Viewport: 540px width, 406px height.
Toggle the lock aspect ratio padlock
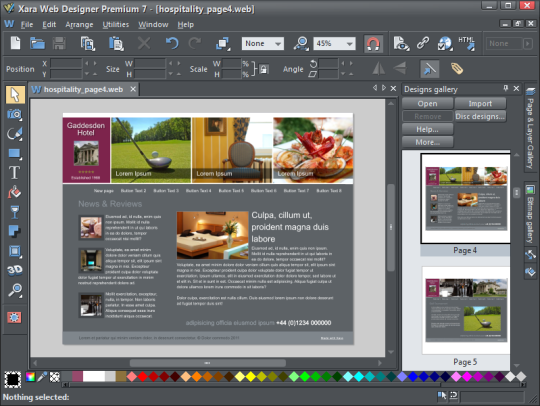pos(263,69)
